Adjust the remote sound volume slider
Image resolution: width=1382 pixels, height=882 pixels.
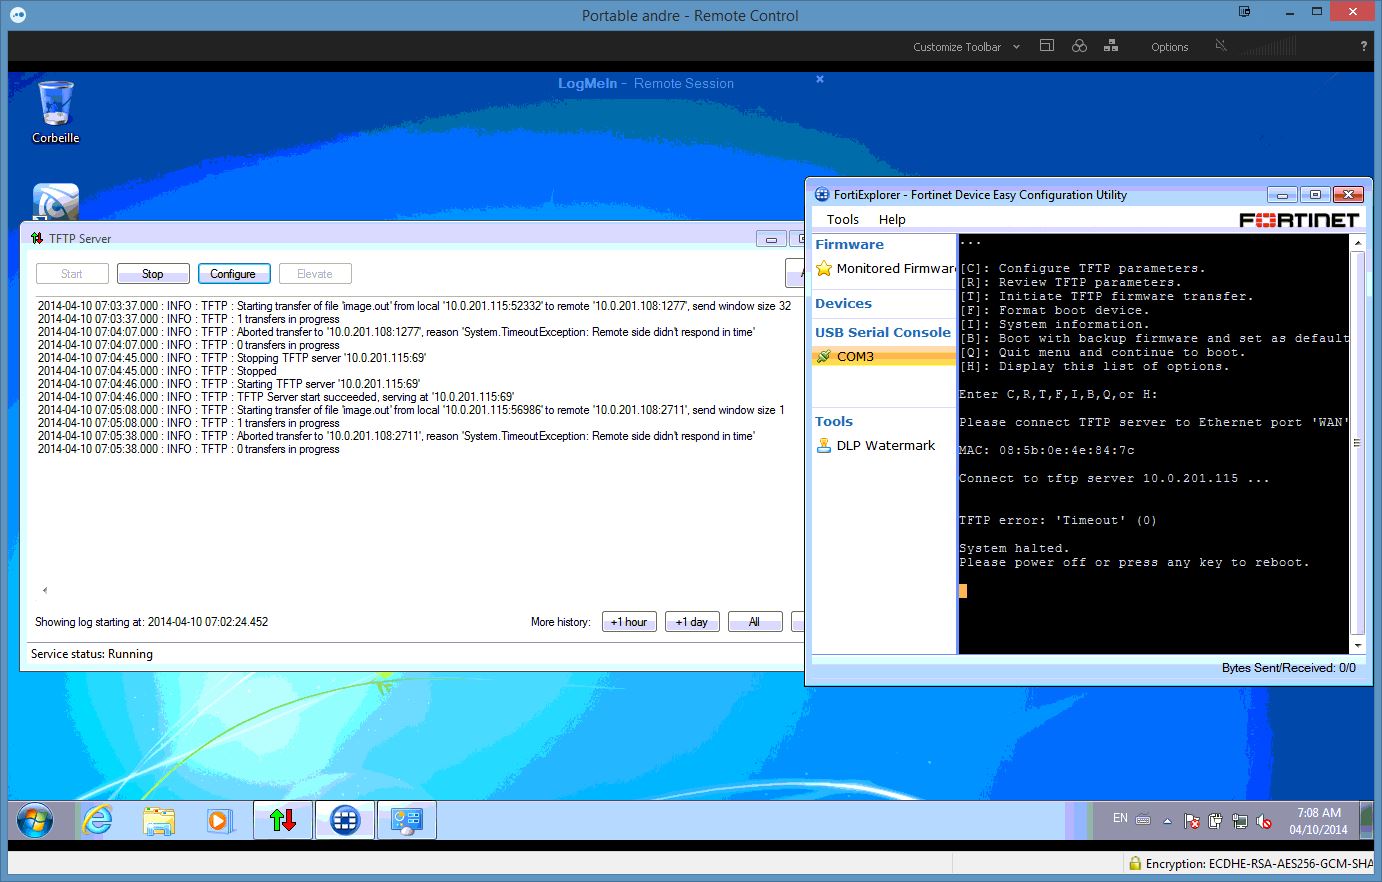coord(1268,47)
